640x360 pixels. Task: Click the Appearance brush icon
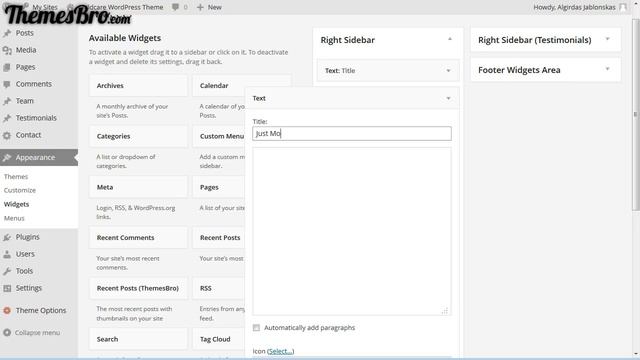pos(7,158)
